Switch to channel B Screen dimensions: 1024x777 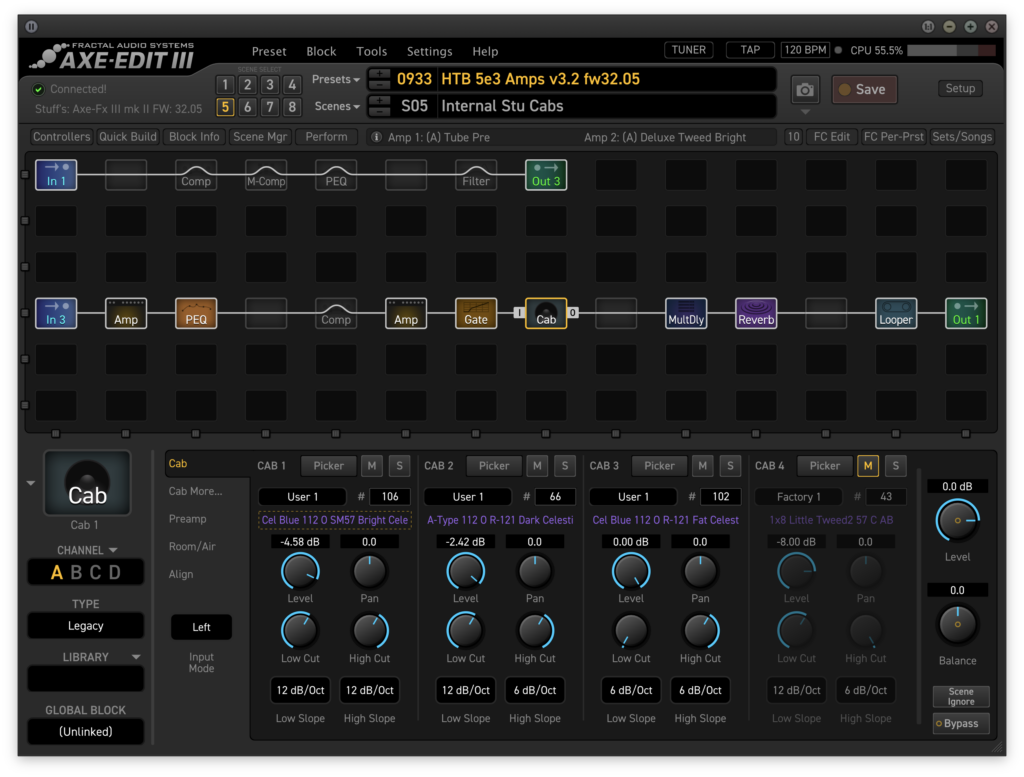76,573
